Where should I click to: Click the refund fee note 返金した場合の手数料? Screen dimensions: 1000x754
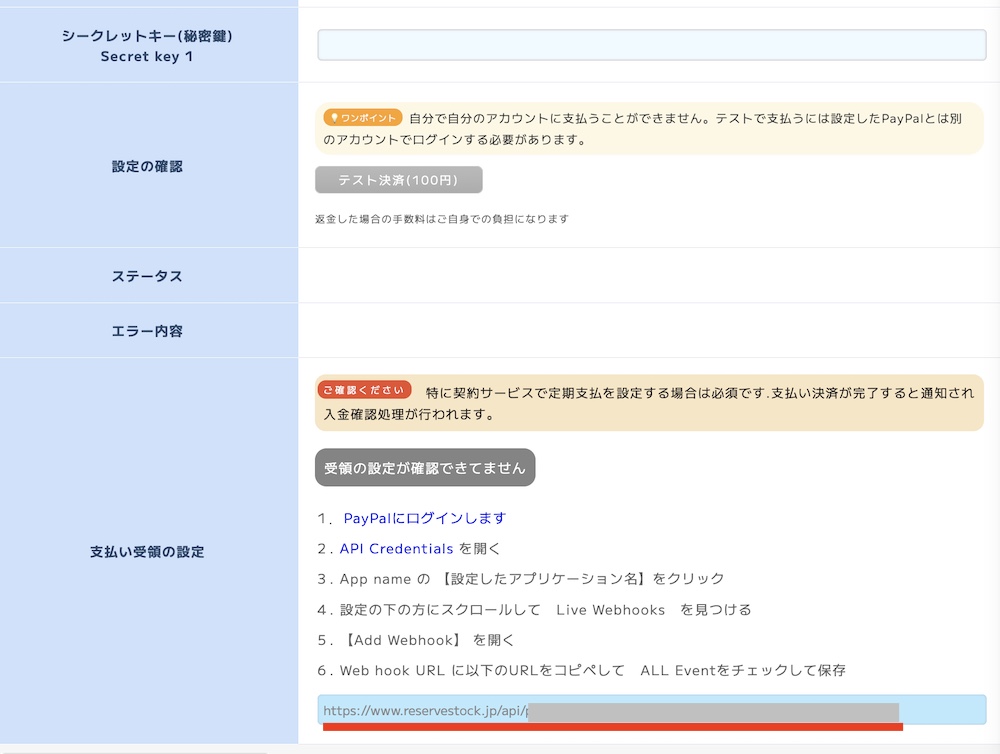coord(441,219)
